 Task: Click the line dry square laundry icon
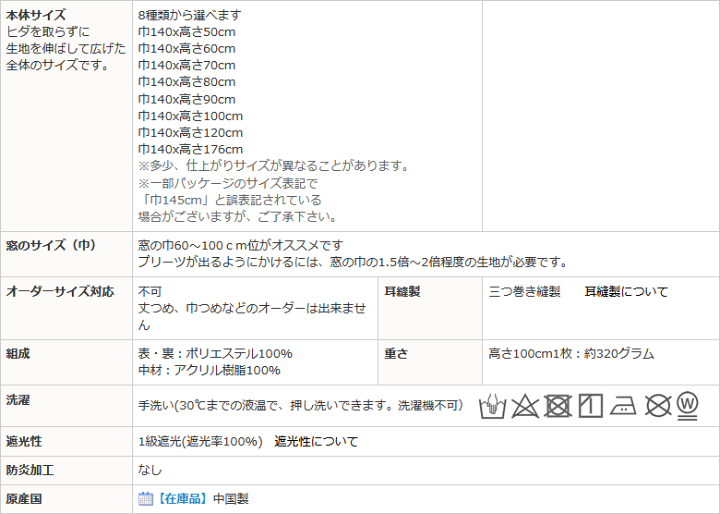pyautogui.click(x=590, y=405)
